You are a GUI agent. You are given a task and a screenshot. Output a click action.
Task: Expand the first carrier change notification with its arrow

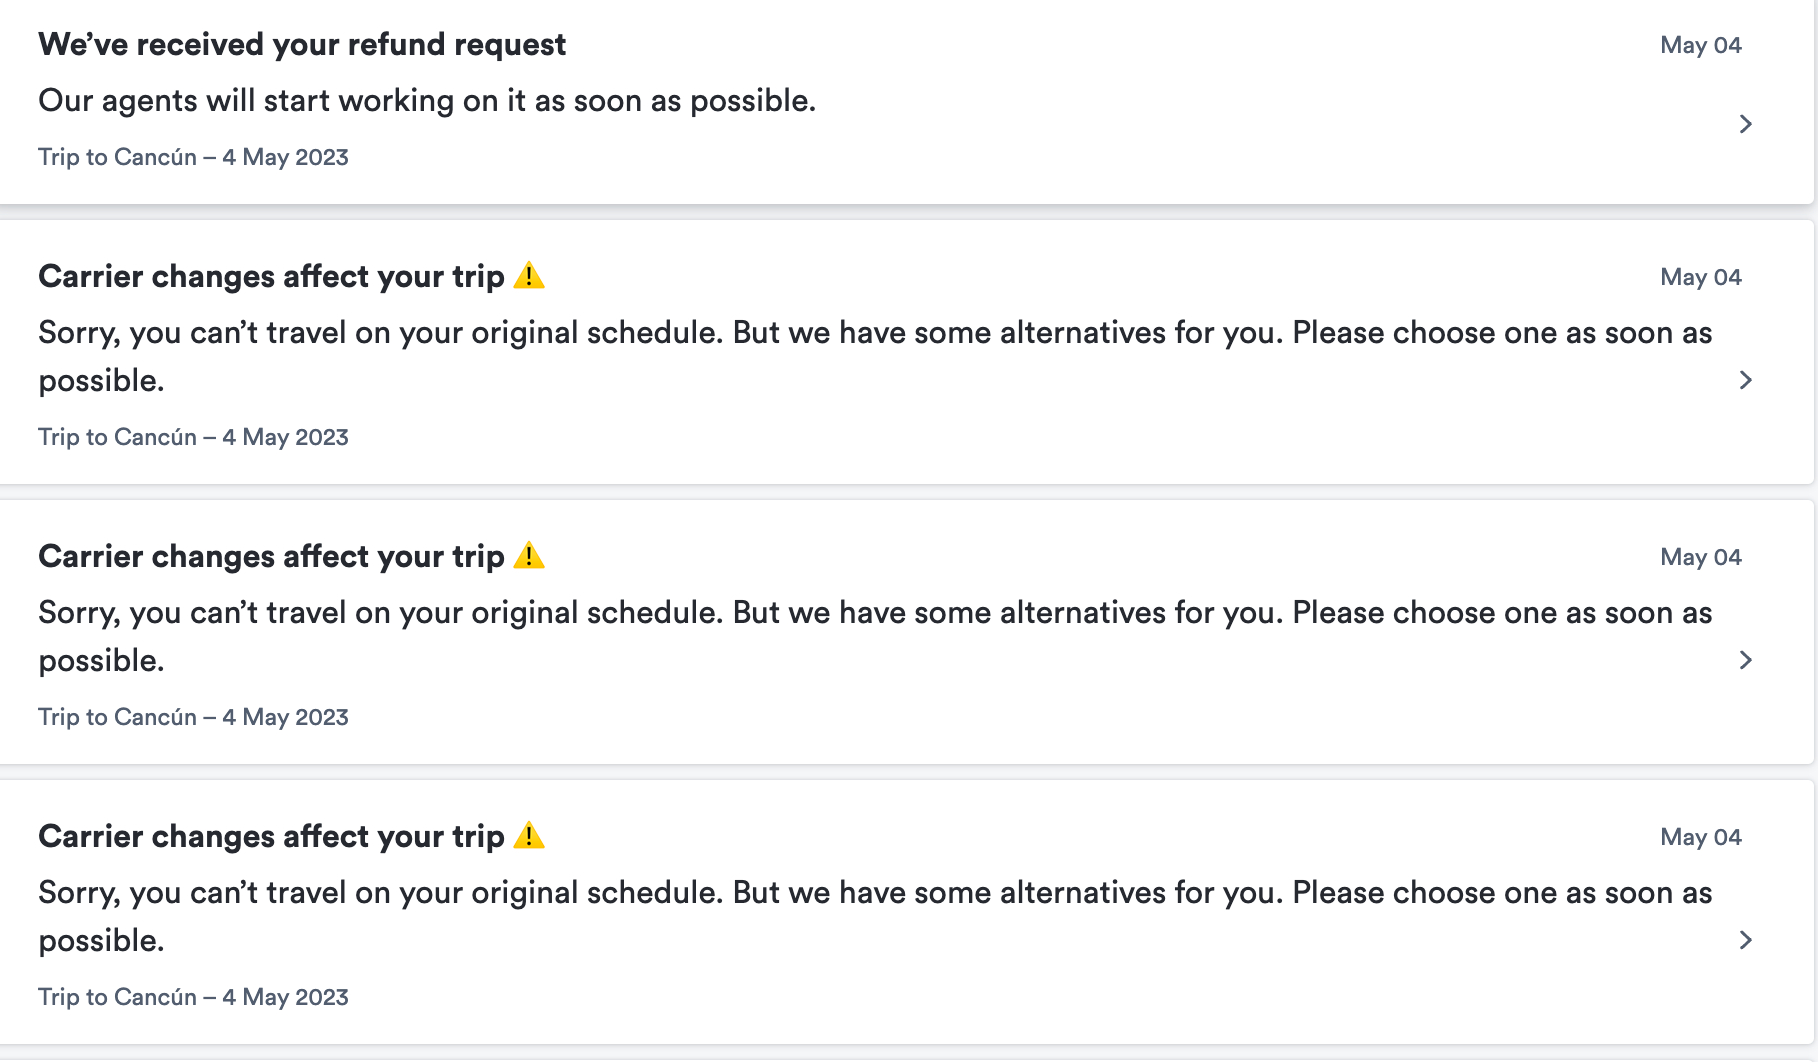point(1745,380)
